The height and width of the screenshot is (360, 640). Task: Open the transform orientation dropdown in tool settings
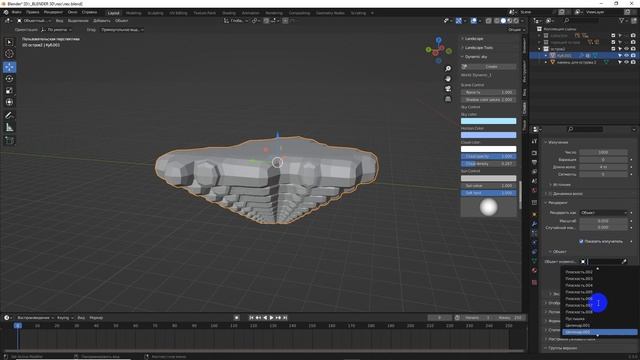57,30
